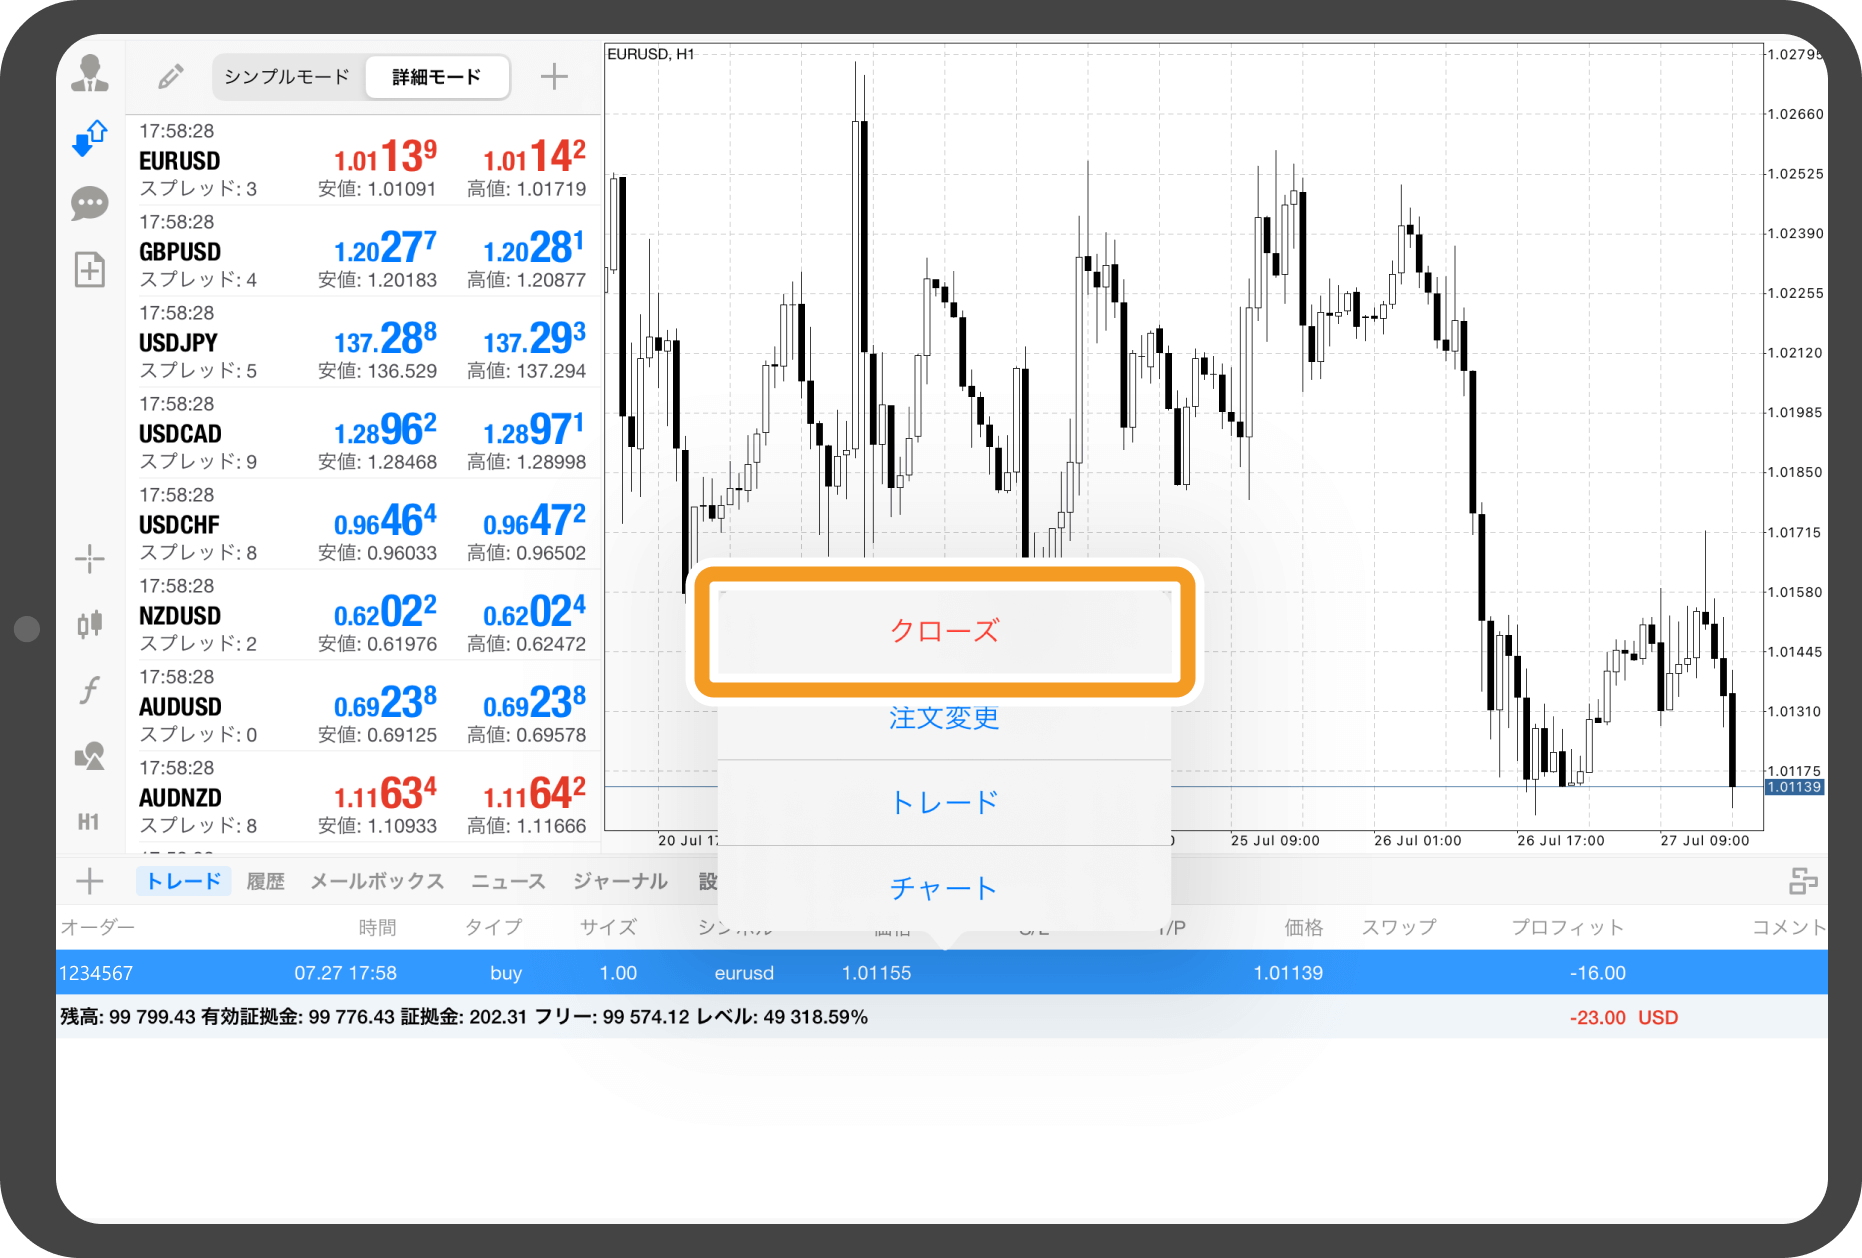Select the NZDUSD quote row
Viewport: 1862px width, 1258px height.
tap(363, 615)
